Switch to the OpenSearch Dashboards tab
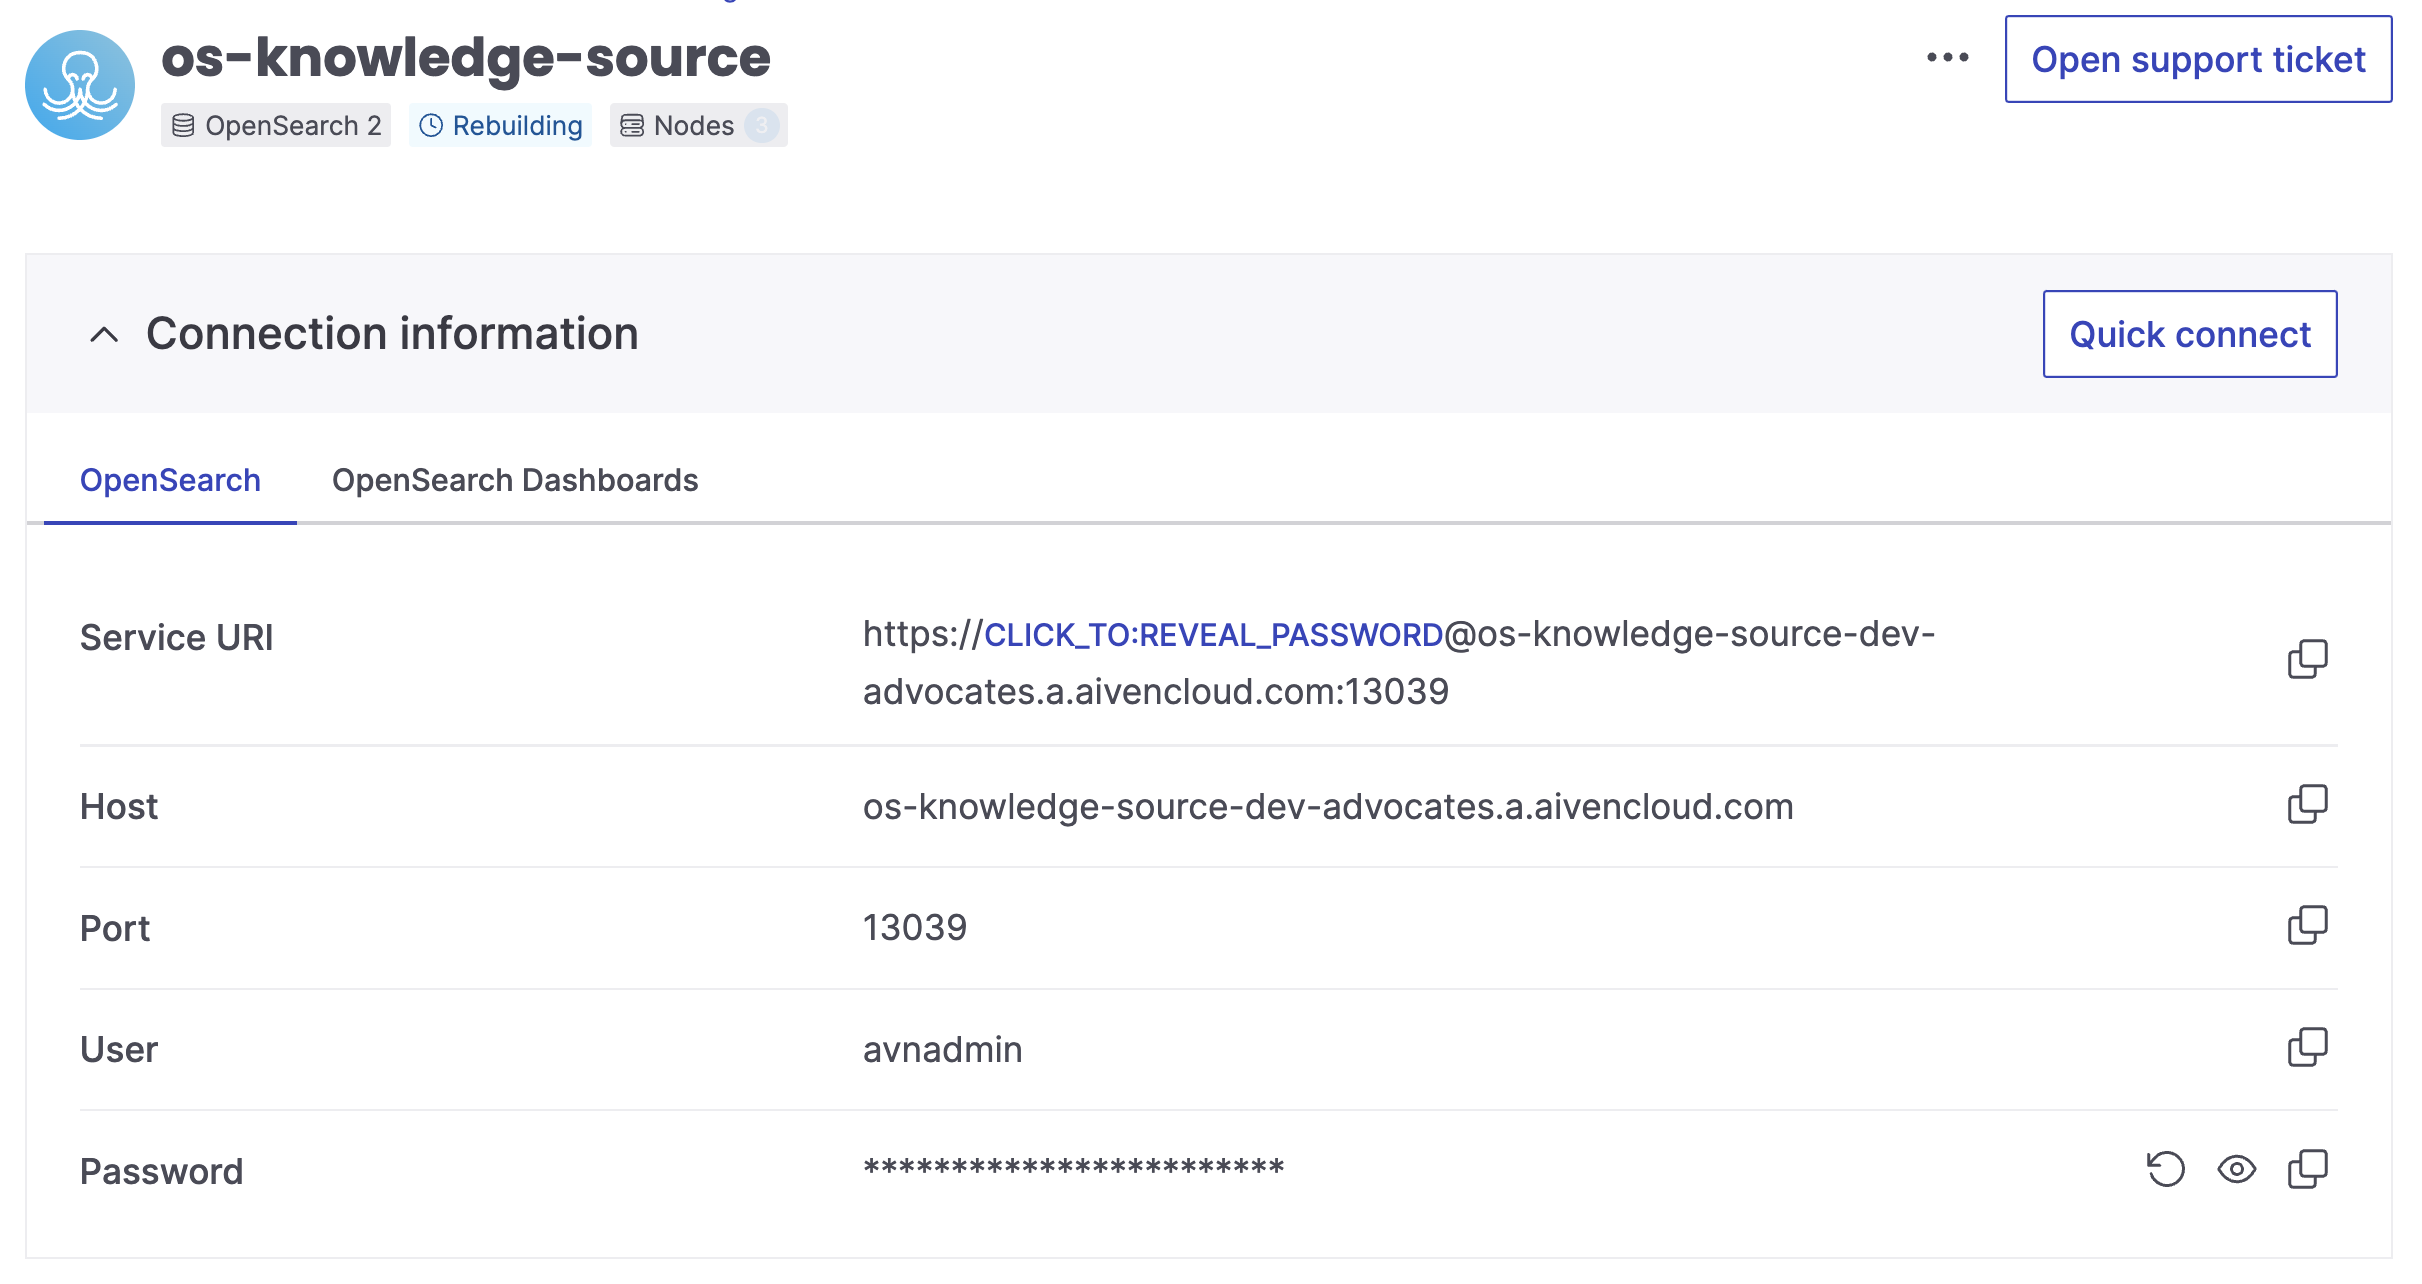 tap(514, 481)
